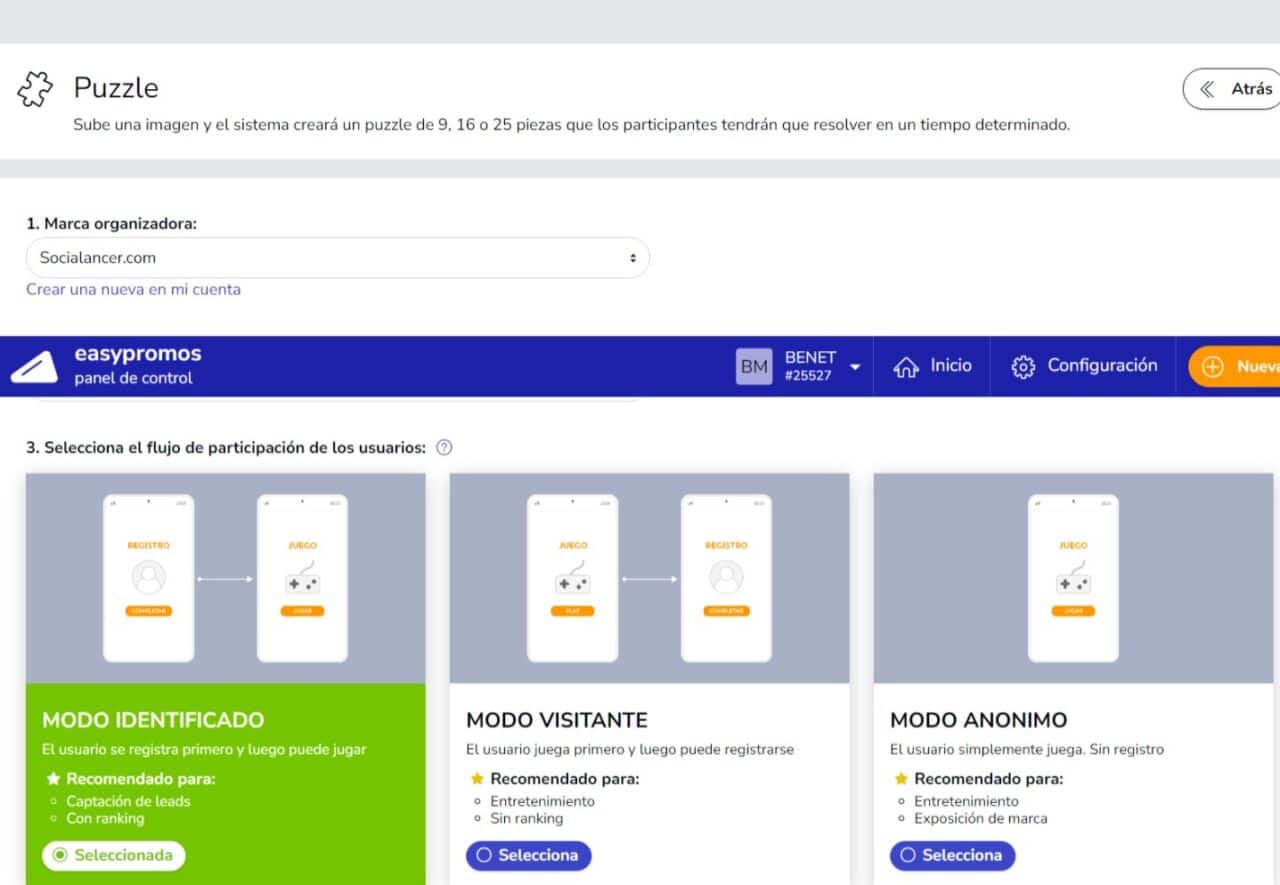
Task: Click the 'Exposición de marca' text
Action: tap(981, 818)
